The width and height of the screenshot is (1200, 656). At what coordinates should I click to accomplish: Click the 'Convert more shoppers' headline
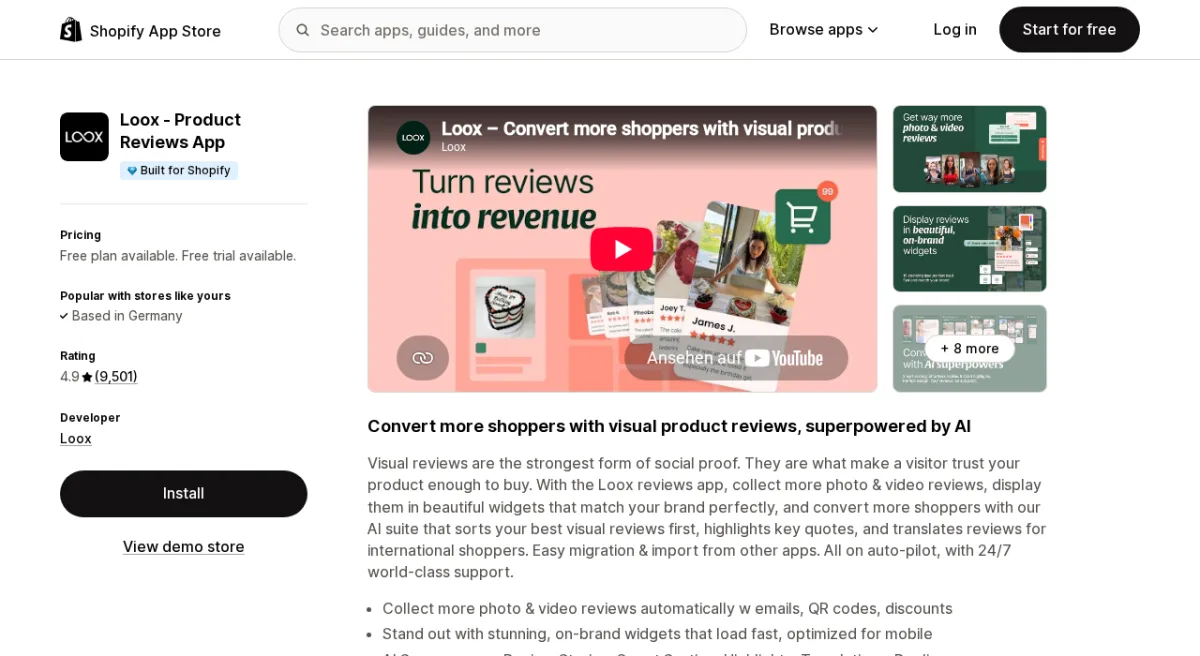(669, 426)
